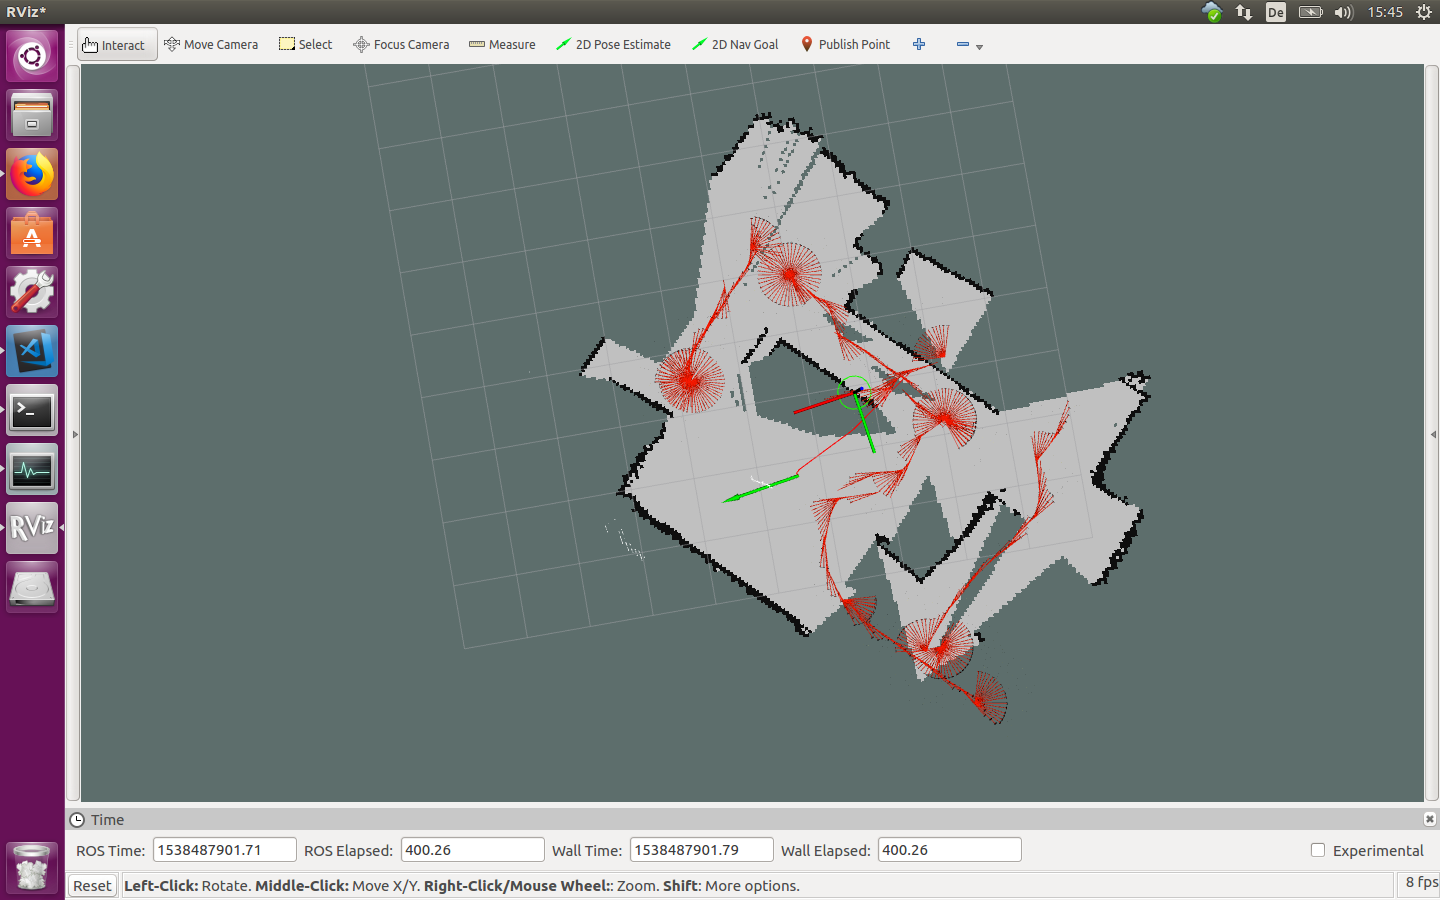Open the sound volume indicator
The width and height of the screenshot is (1440, 900).
[x=1343, y=12]
